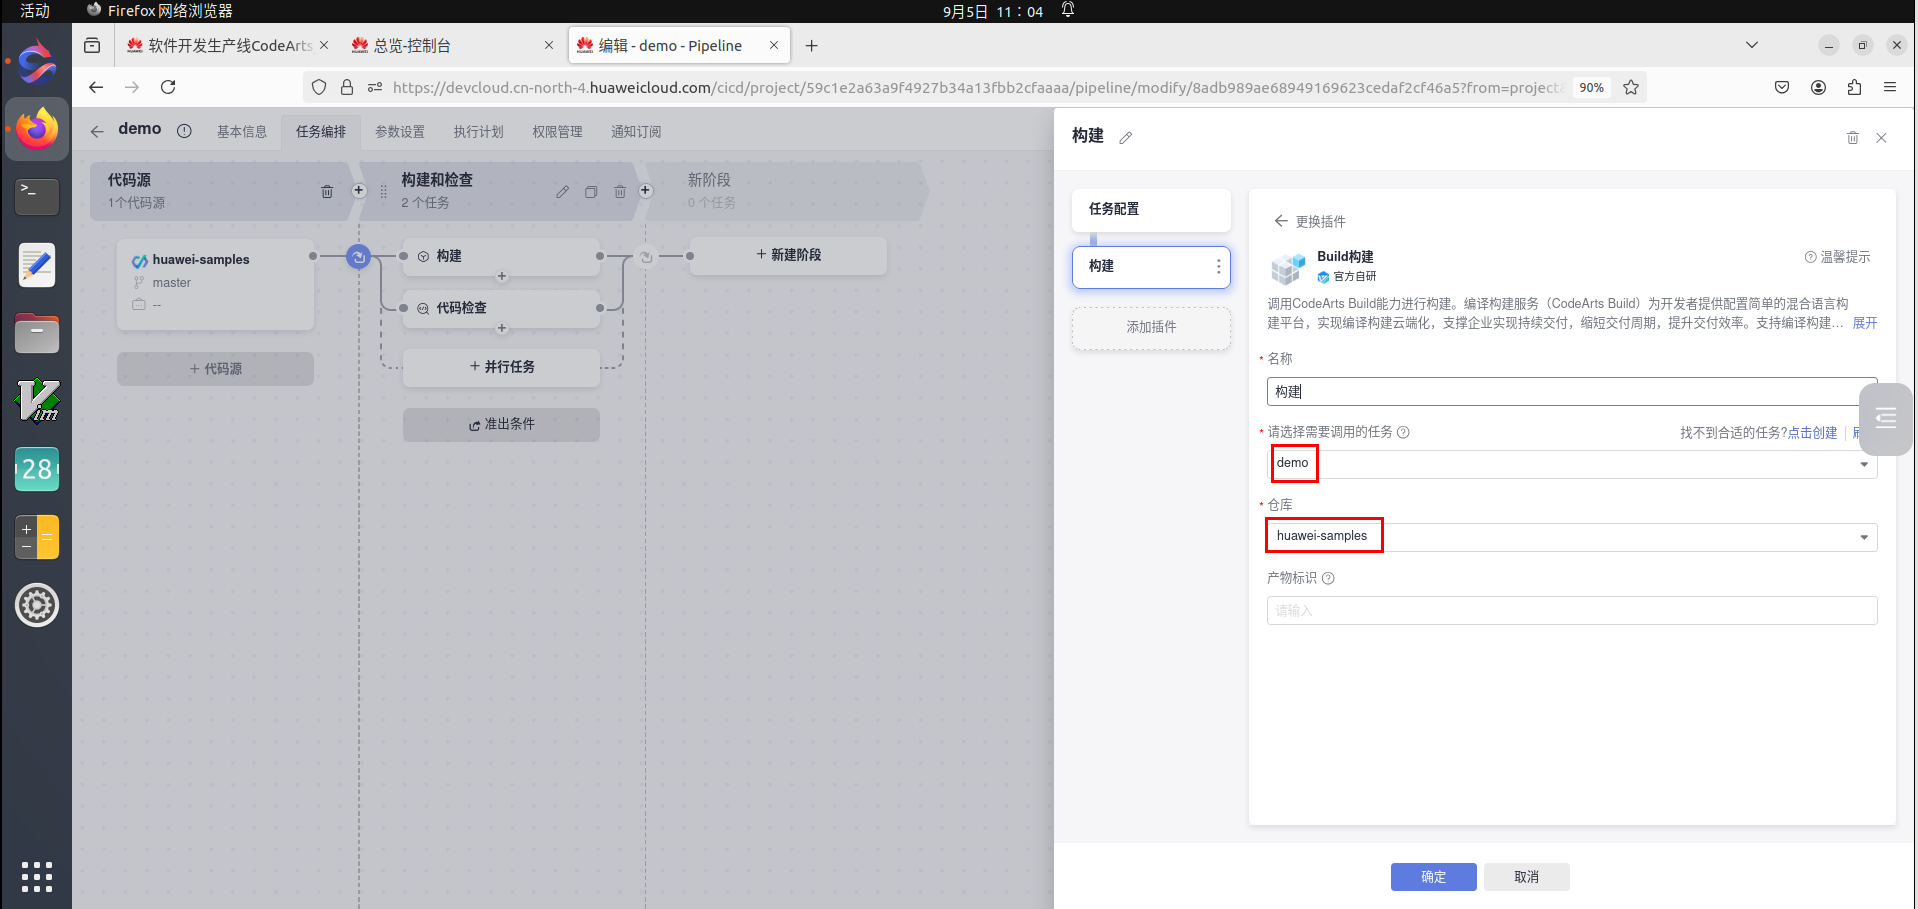This screenshot has width=1918, height=909.
Task: Select the 任务配置 section in the side list
Action: (x=1151, y=209)
